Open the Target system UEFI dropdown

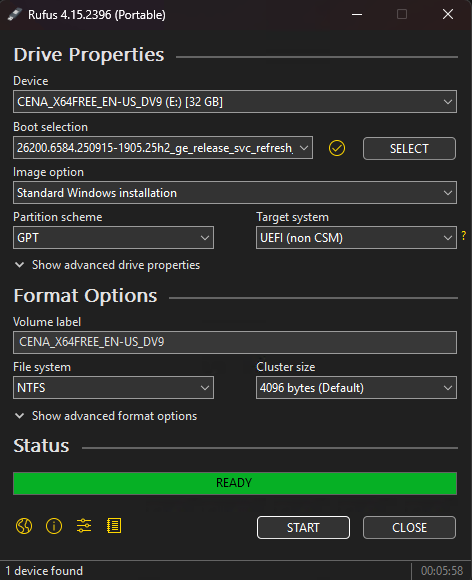(x=356, y=237)
